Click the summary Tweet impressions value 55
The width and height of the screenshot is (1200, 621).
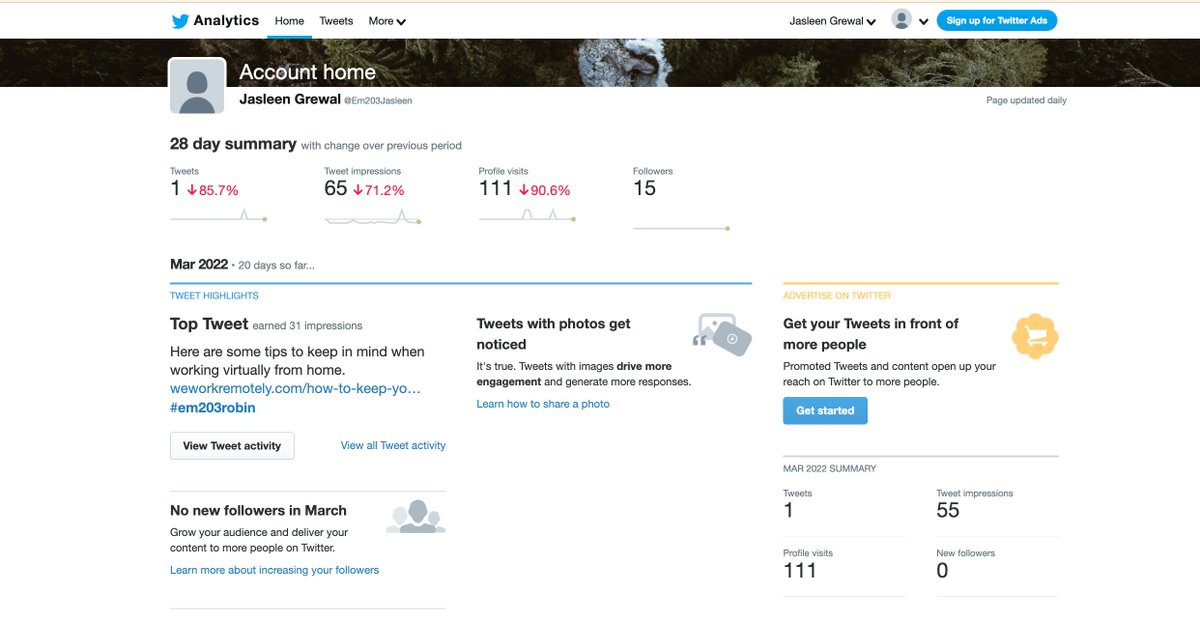click(948, 510)
